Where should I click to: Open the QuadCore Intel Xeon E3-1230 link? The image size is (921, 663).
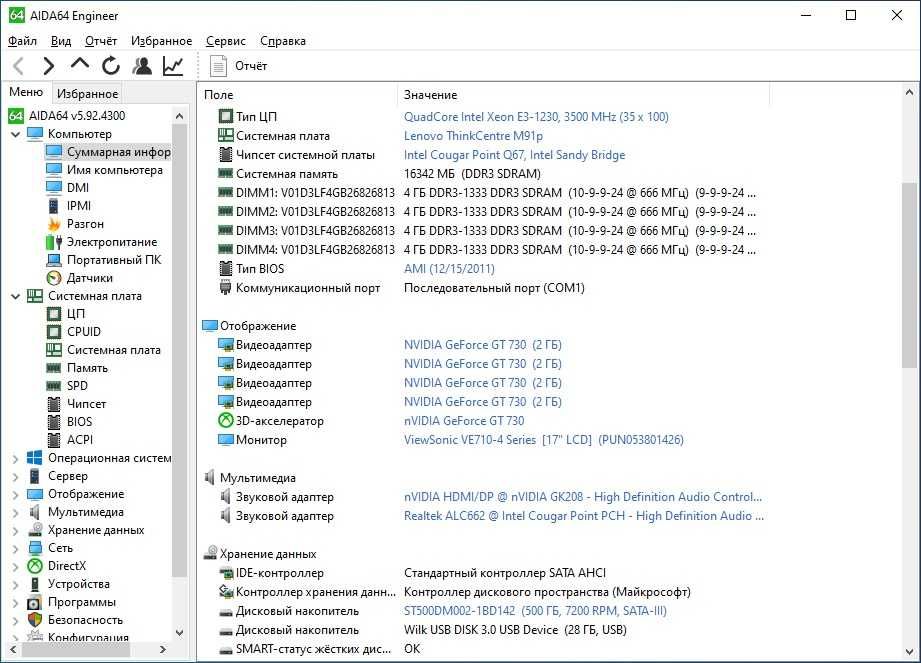(x=536, y=117)
